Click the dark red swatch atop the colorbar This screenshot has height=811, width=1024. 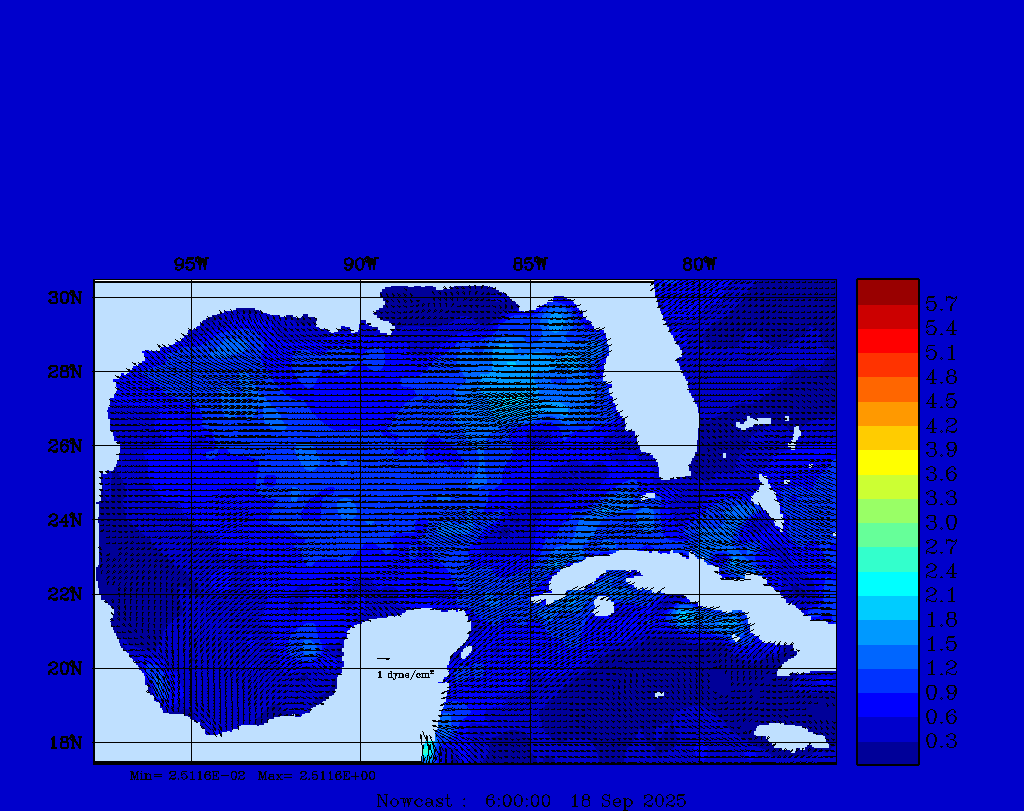click(887, 292)
